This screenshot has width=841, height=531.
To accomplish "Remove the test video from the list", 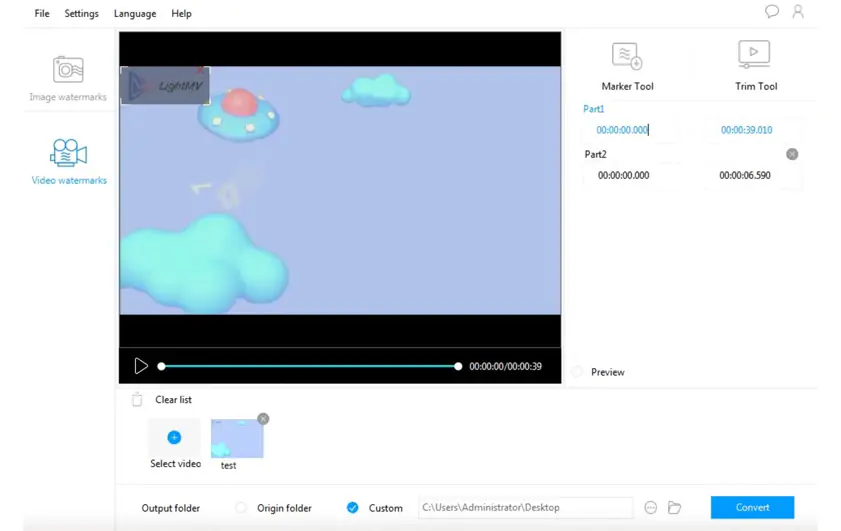I will [263, 419].
